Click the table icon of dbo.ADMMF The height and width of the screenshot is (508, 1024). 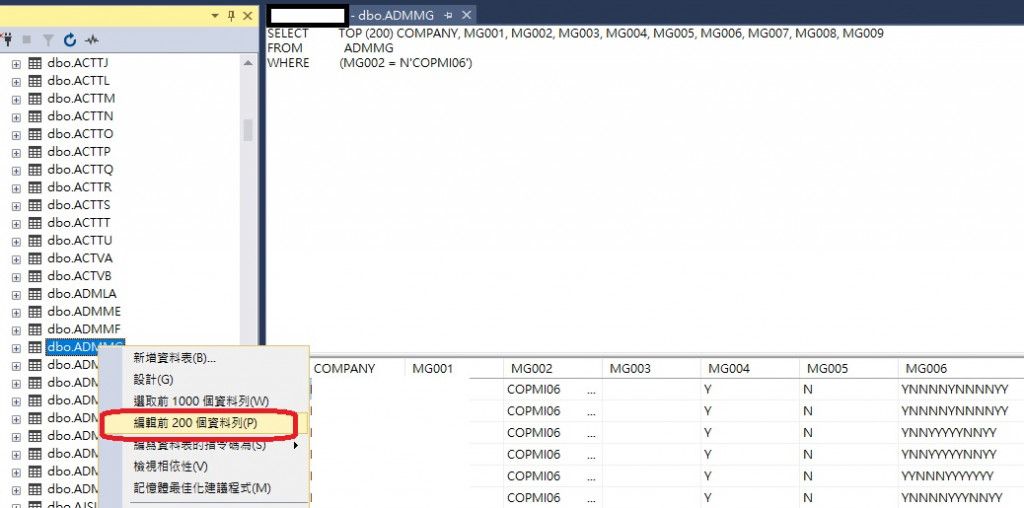[x=35, y=329]
